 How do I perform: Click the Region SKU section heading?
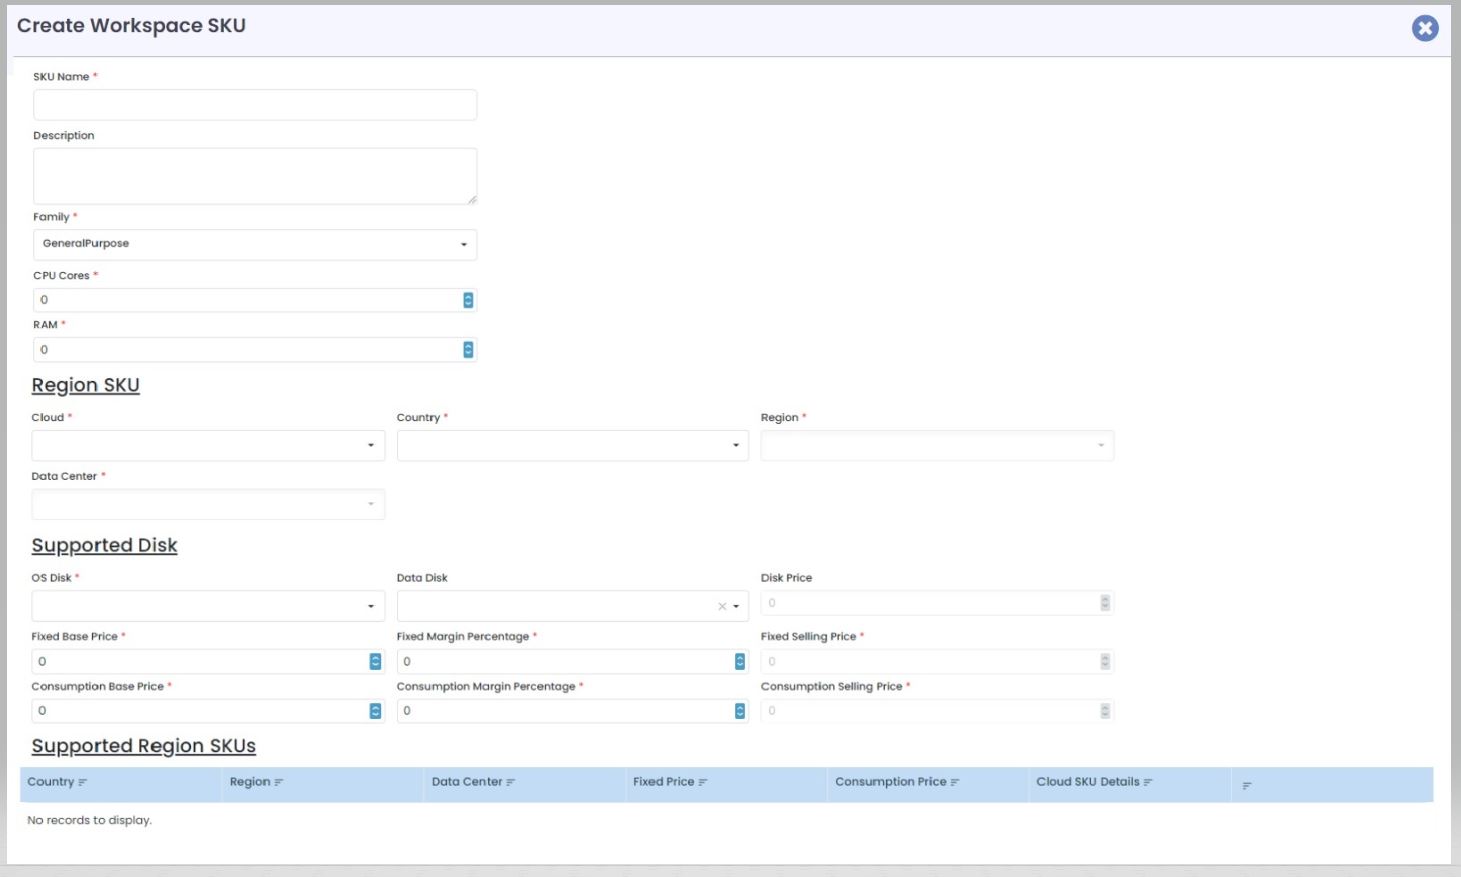86,385
